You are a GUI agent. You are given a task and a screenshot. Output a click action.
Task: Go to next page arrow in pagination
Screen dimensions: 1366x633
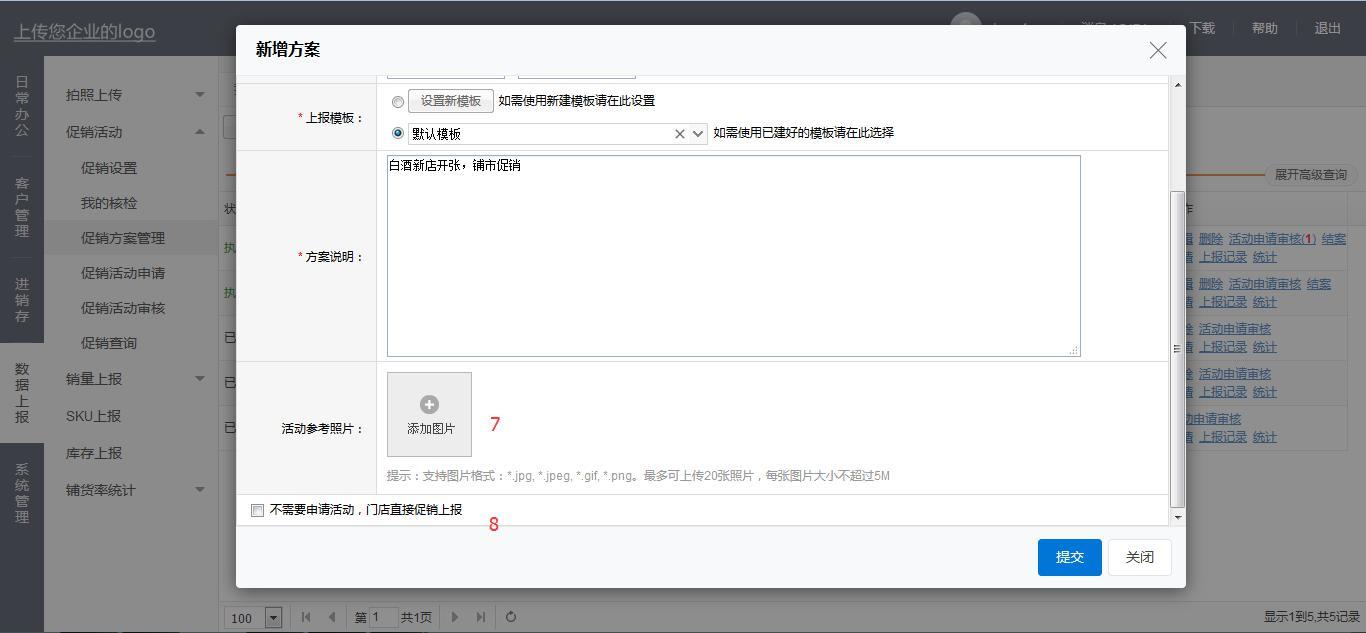pyautogui.click(x=455, y=617)
